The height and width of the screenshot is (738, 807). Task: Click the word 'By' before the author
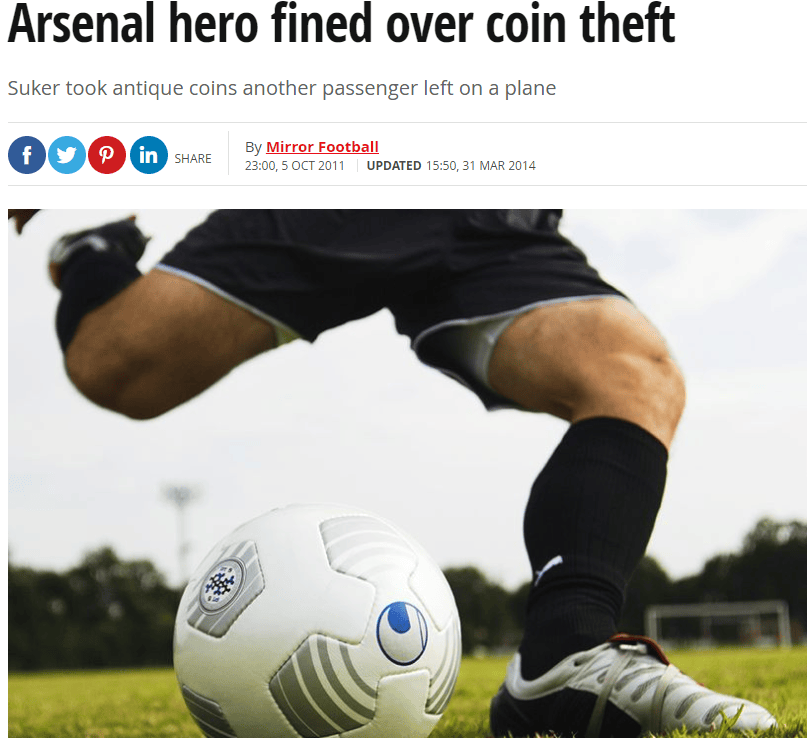point(253,147)
